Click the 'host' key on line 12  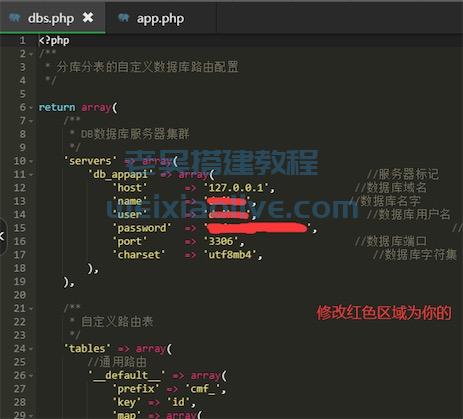(x=130, y=188)
